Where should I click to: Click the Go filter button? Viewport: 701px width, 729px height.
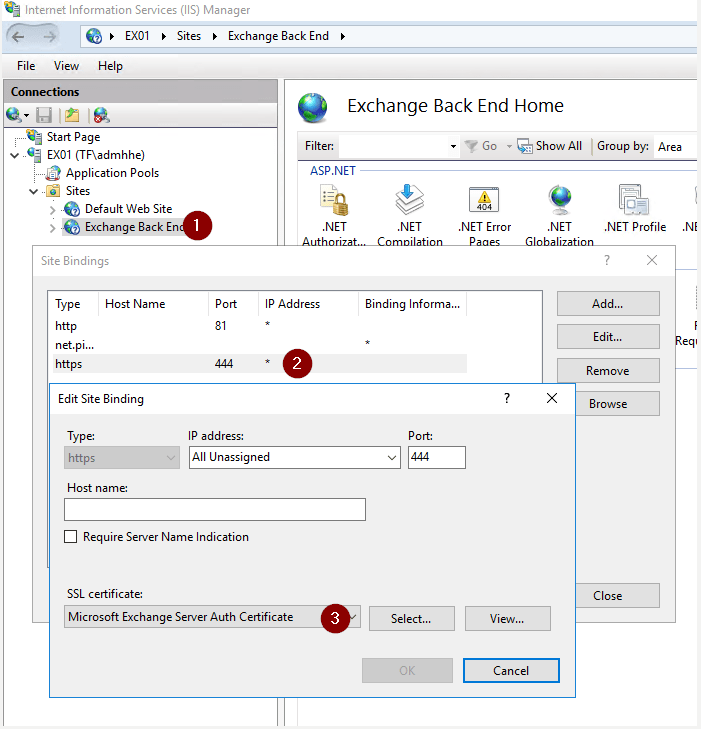pos(482,146)
